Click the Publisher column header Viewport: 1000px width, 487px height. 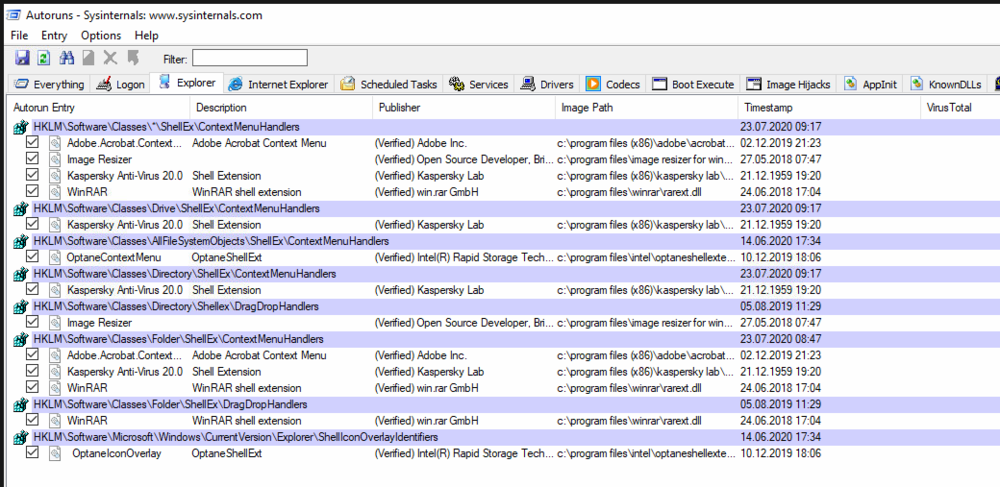tap(400, 107)
